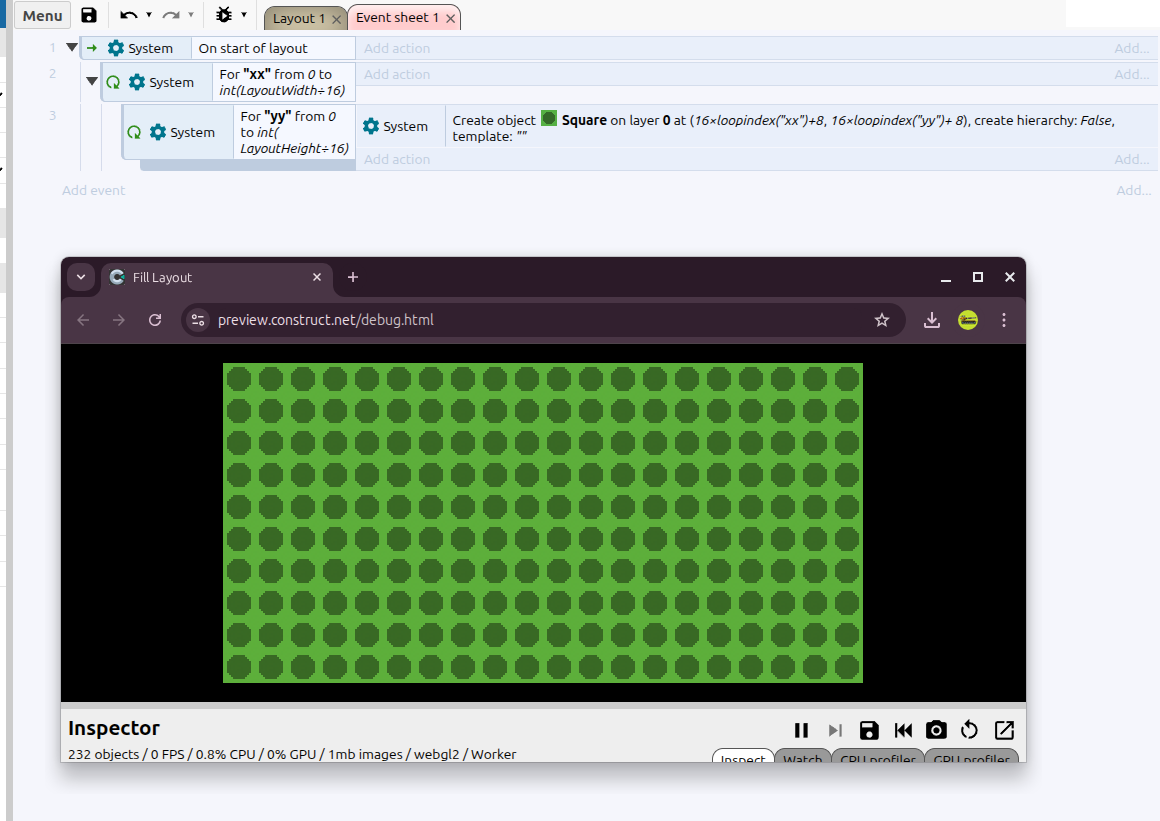The image size is (1160, 821).
Task: Open the debug options dropdown arrow
Action: click(244, 16)
